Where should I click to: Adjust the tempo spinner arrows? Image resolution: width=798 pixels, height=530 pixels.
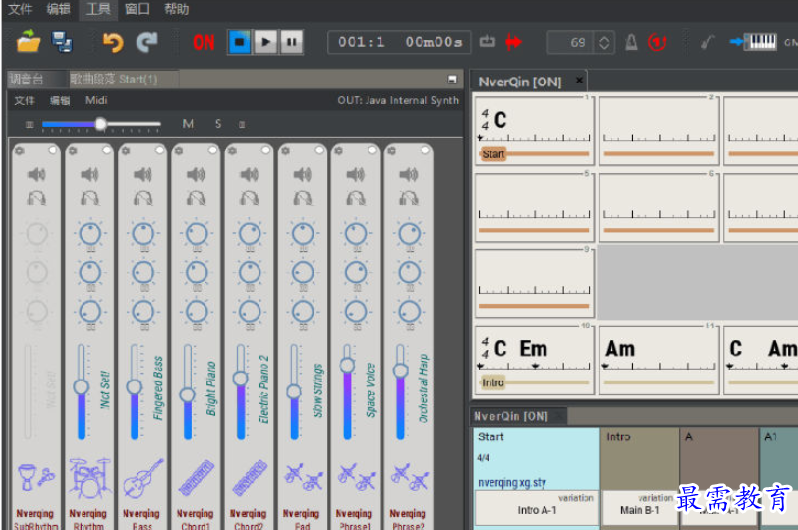pyautogui.click(x=604, y=42)
